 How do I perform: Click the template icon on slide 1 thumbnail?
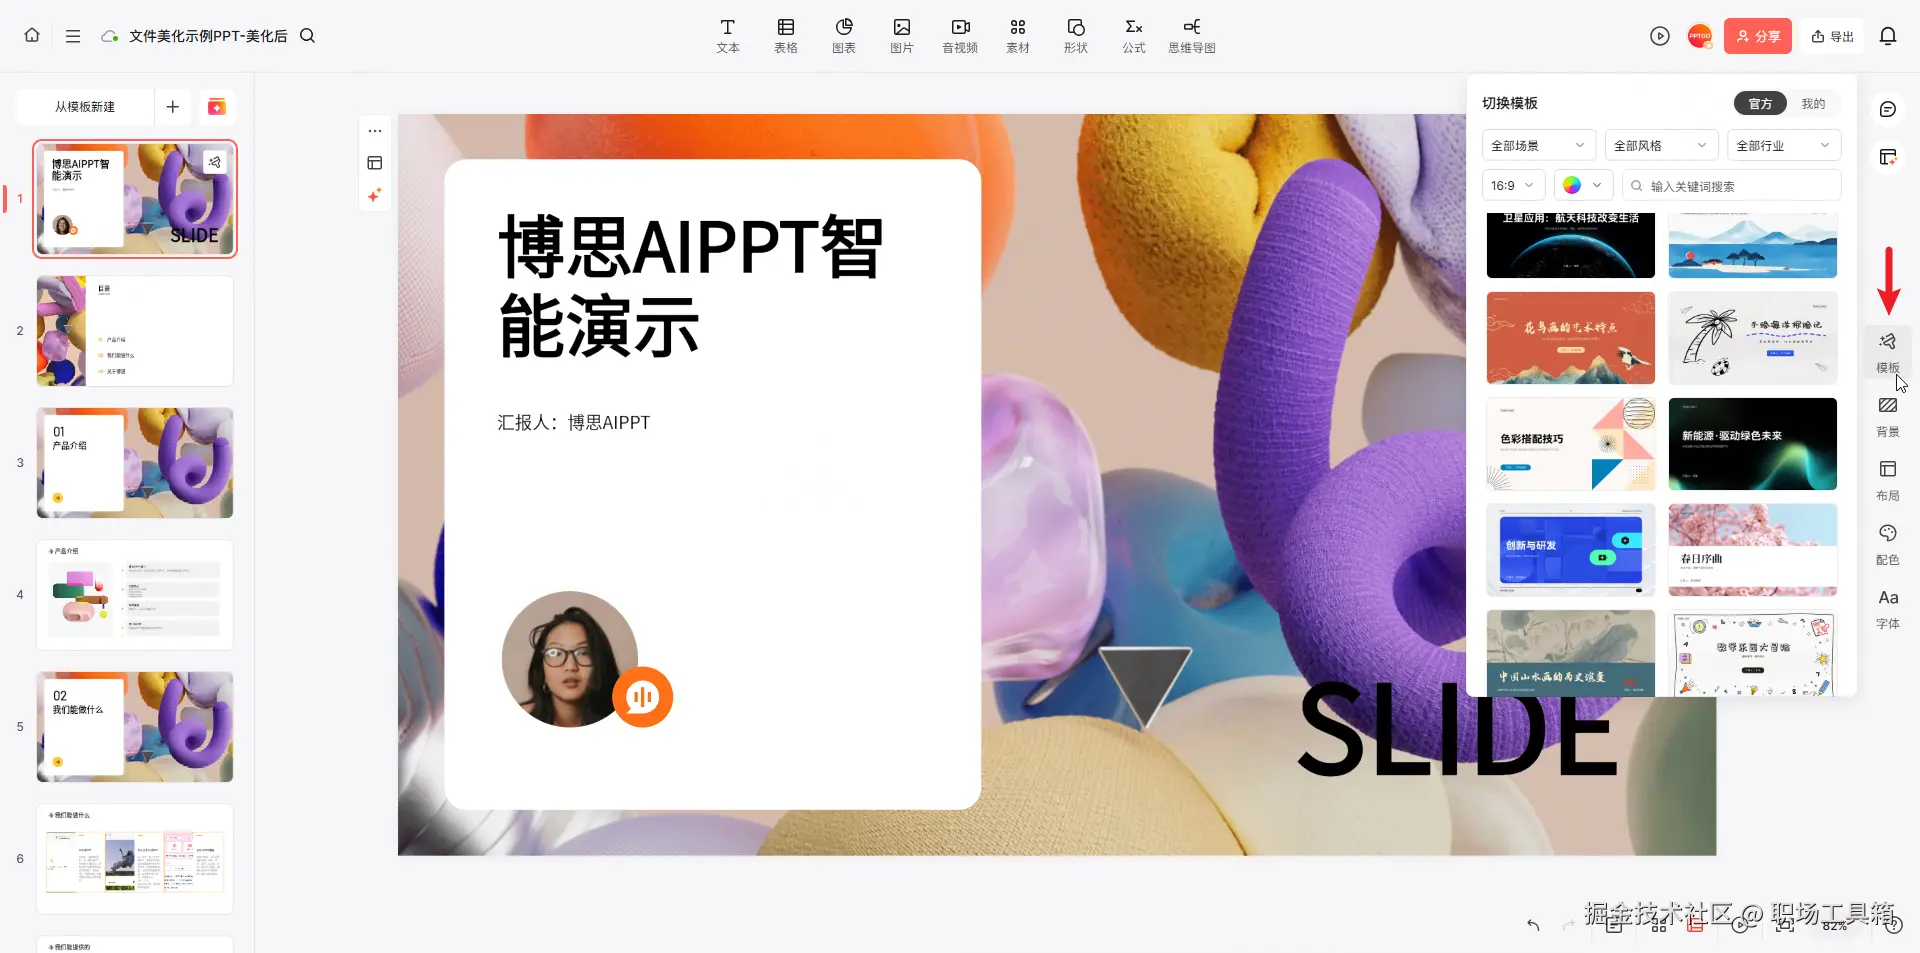point(215,162)
